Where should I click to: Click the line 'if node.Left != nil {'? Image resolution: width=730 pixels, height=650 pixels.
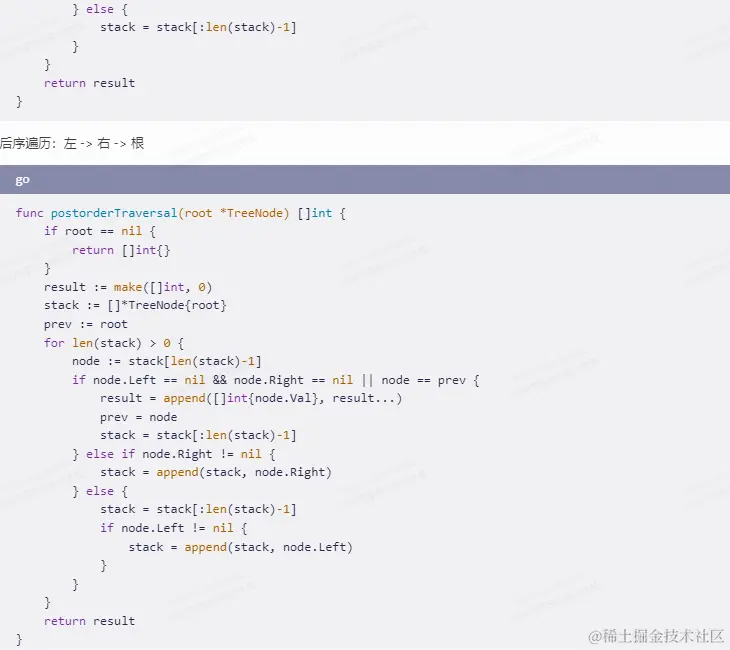click(174, 528)
